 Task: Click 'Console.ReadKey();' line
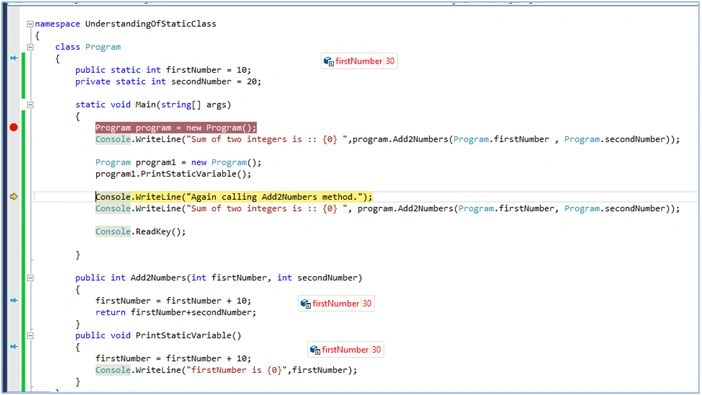(140, 232)
